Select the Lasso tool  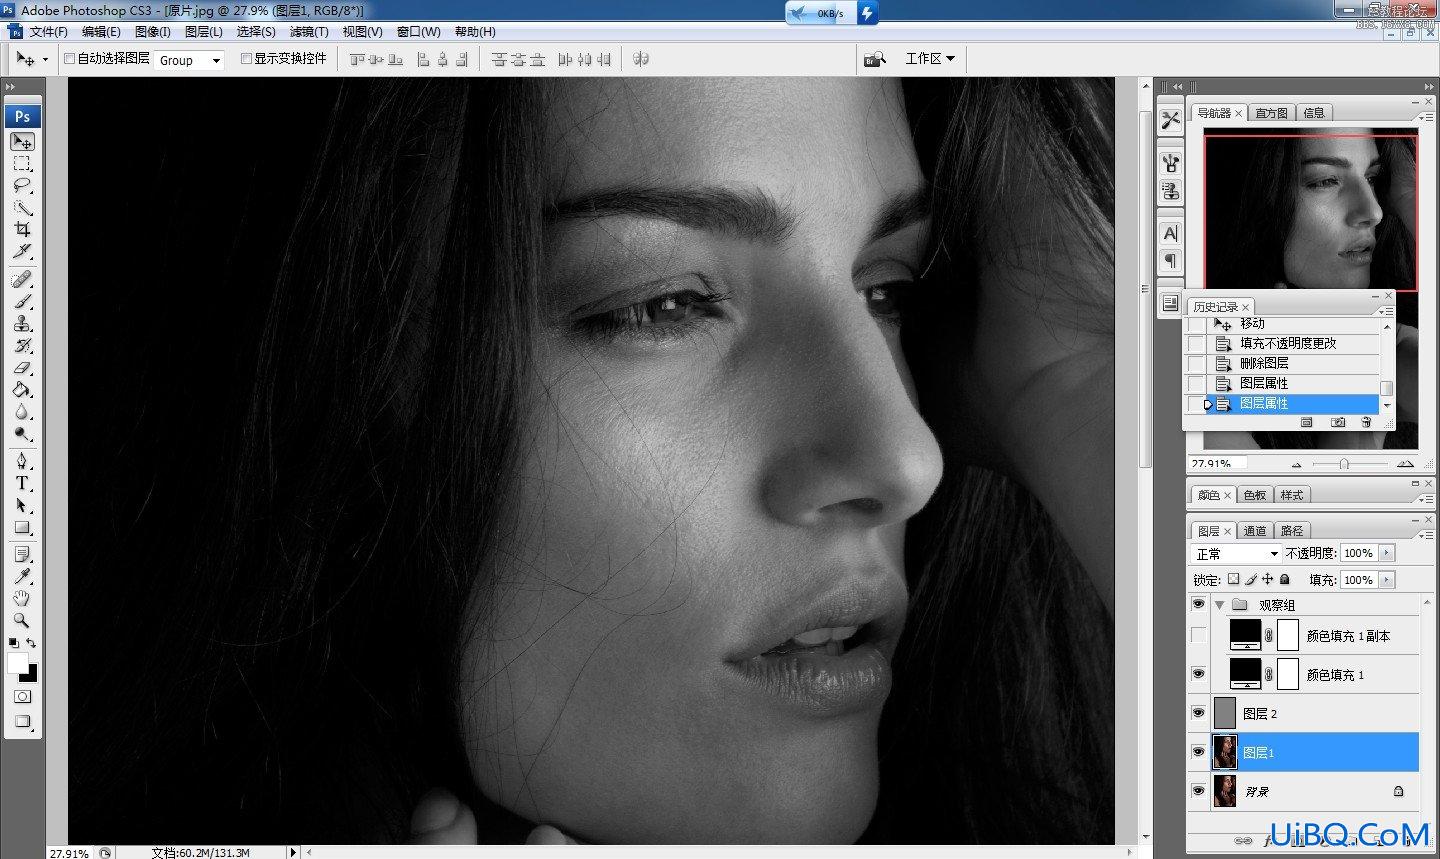22,186
